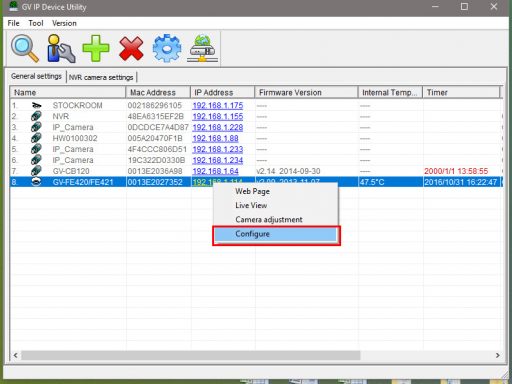
Task: Click the red timer 2000/1/1 13:58:55
Action: [x=456, y=171]
